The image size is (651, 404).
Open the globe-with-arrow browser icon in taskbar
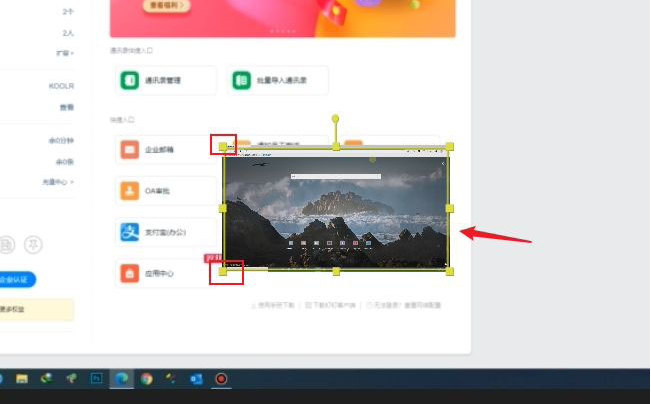click(46, 378)
